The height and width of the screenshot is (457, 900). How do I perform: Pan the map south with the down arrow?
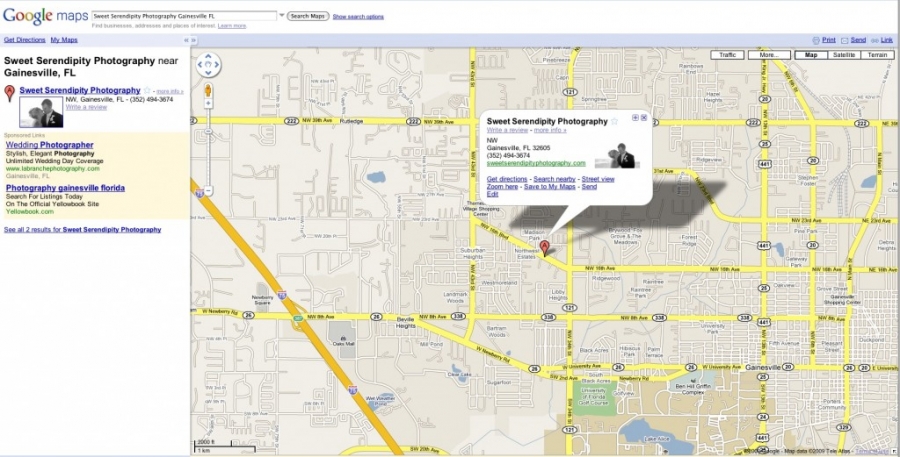pyautogui.click(x=208, y=73)
